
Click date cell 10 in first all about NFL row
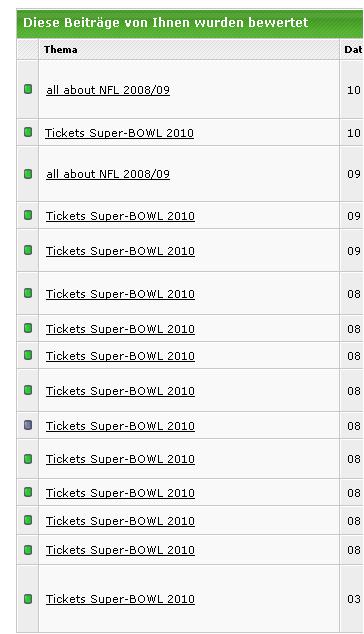(x=353, y=90)
